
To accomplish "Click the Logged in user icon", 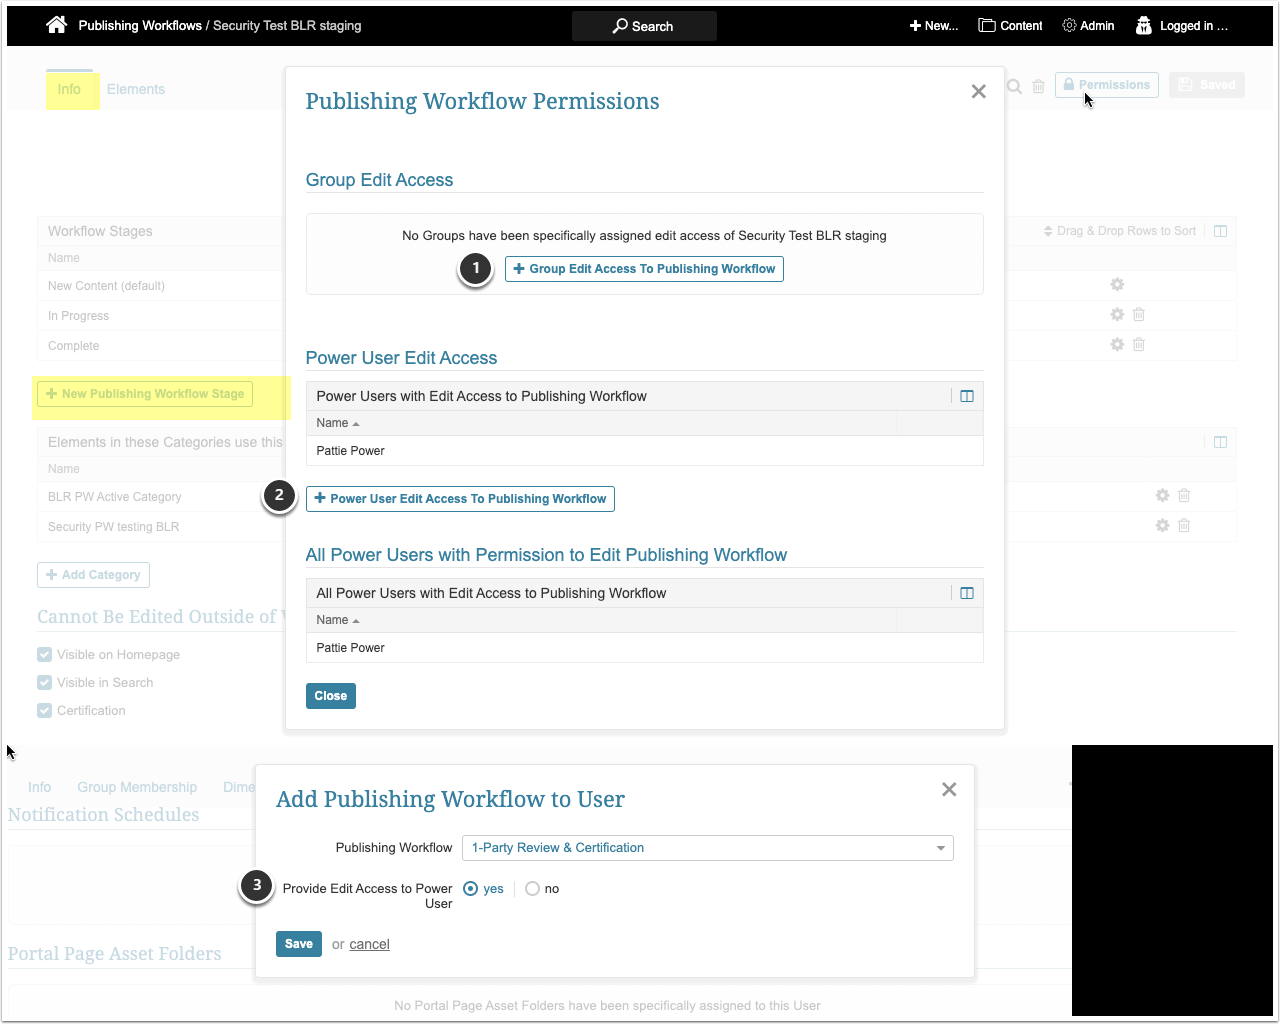I will [1144, 26].
